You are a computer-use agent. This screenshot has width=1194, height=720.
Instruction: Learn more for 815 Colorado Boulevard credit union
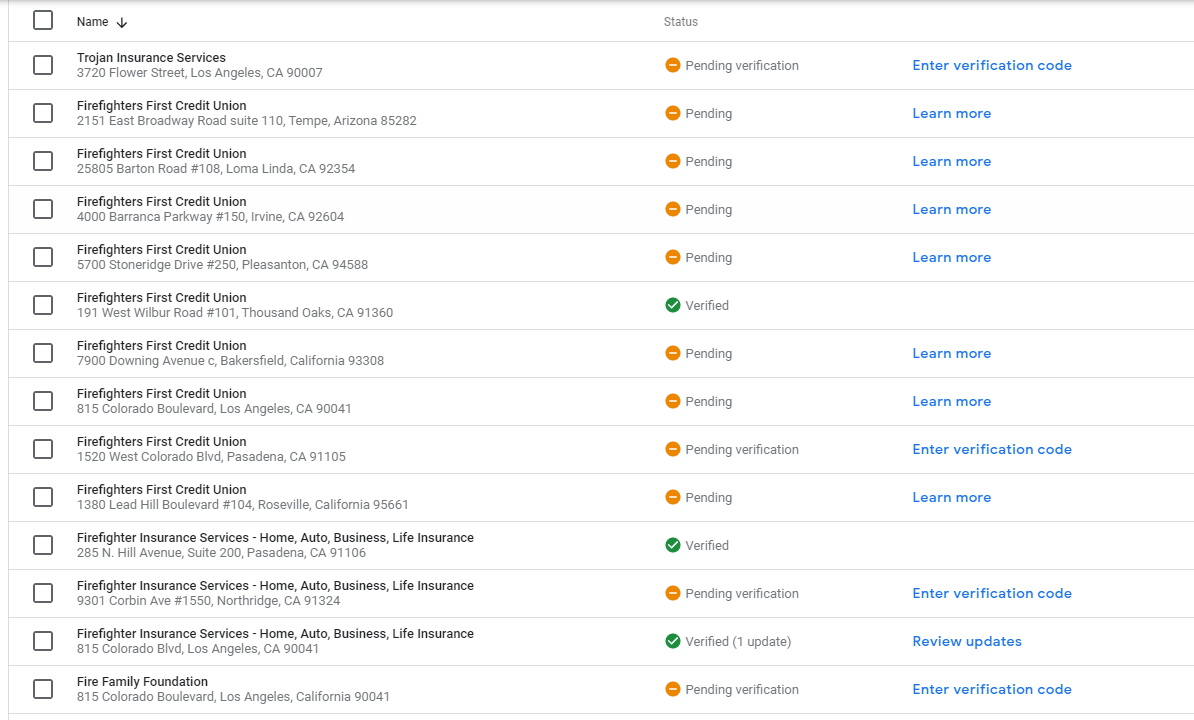pyautogui.click(x=951, y=401)
